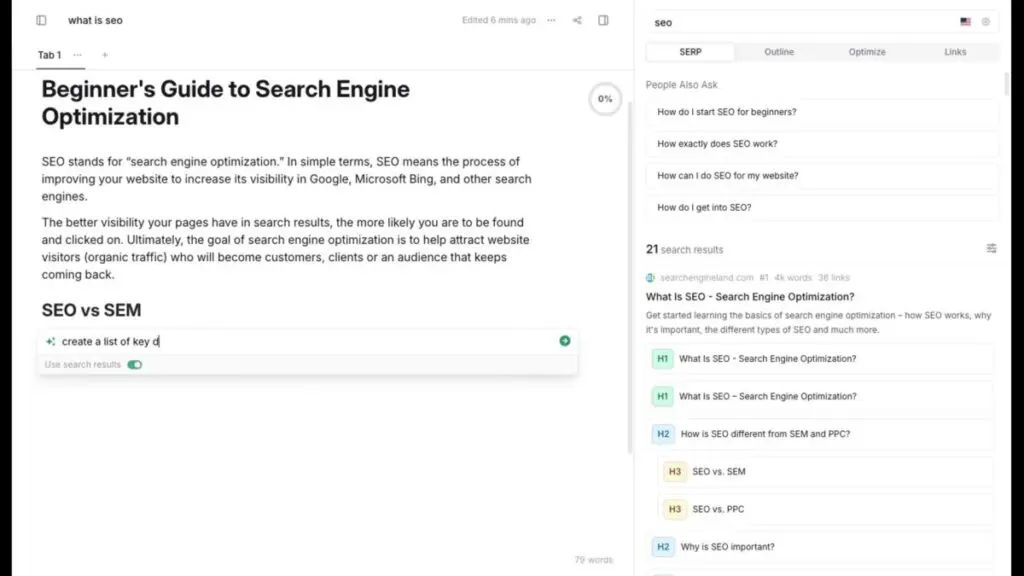Switch to the Optimize tab
Screen dimensions: 1024x576
[x=867, y=52]
